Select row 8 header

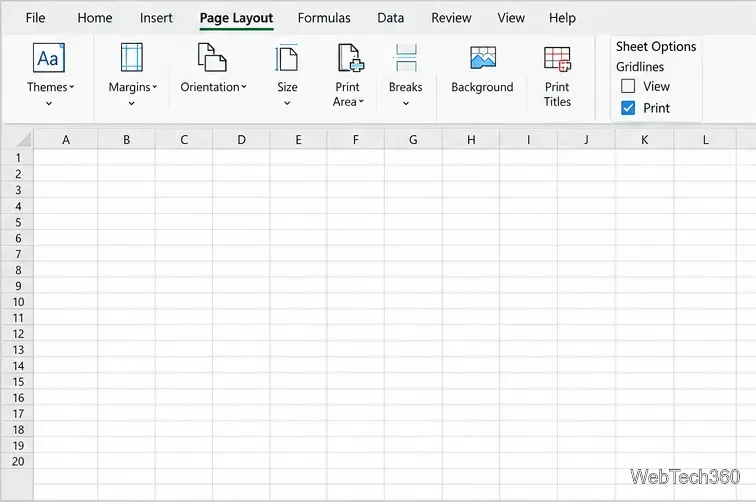point(18,270)
